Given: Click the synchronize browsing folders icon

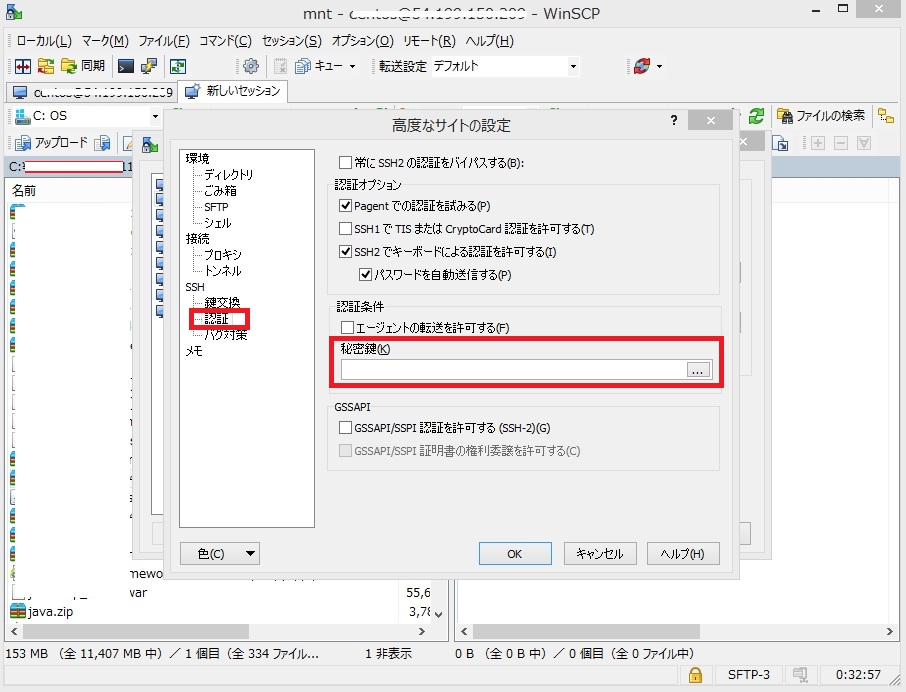Looking at the screenshot, I should point(46,66).
